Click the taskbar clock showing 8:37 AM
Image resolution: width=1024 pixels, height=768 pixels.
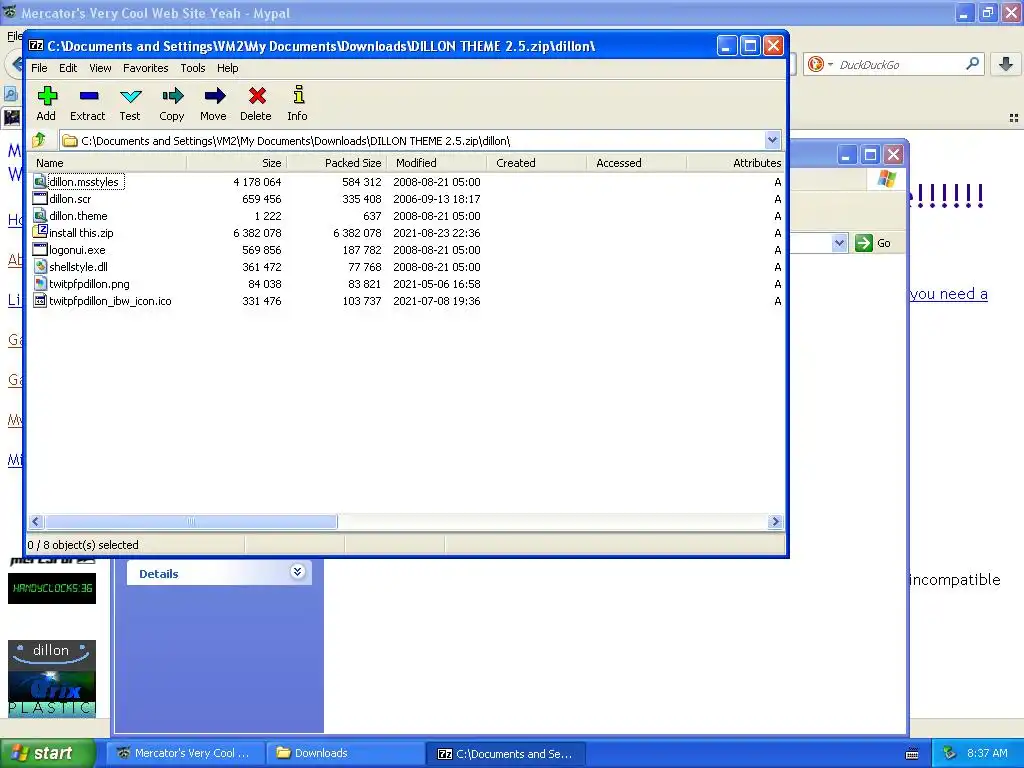[987, 753]
